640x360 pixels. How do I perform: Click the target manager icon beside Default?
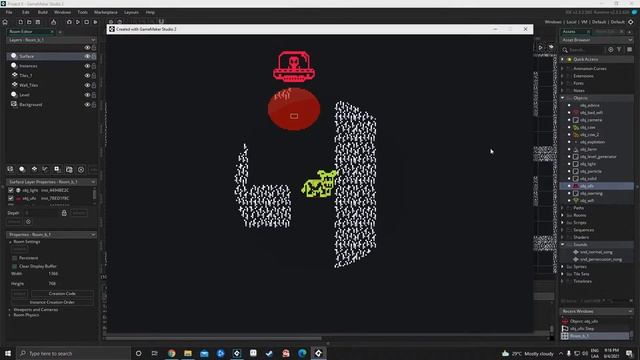631,22
